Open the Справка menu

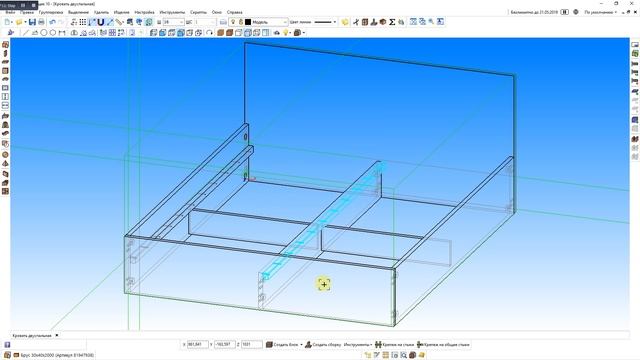pyautogui.click(x=234, y=12)
